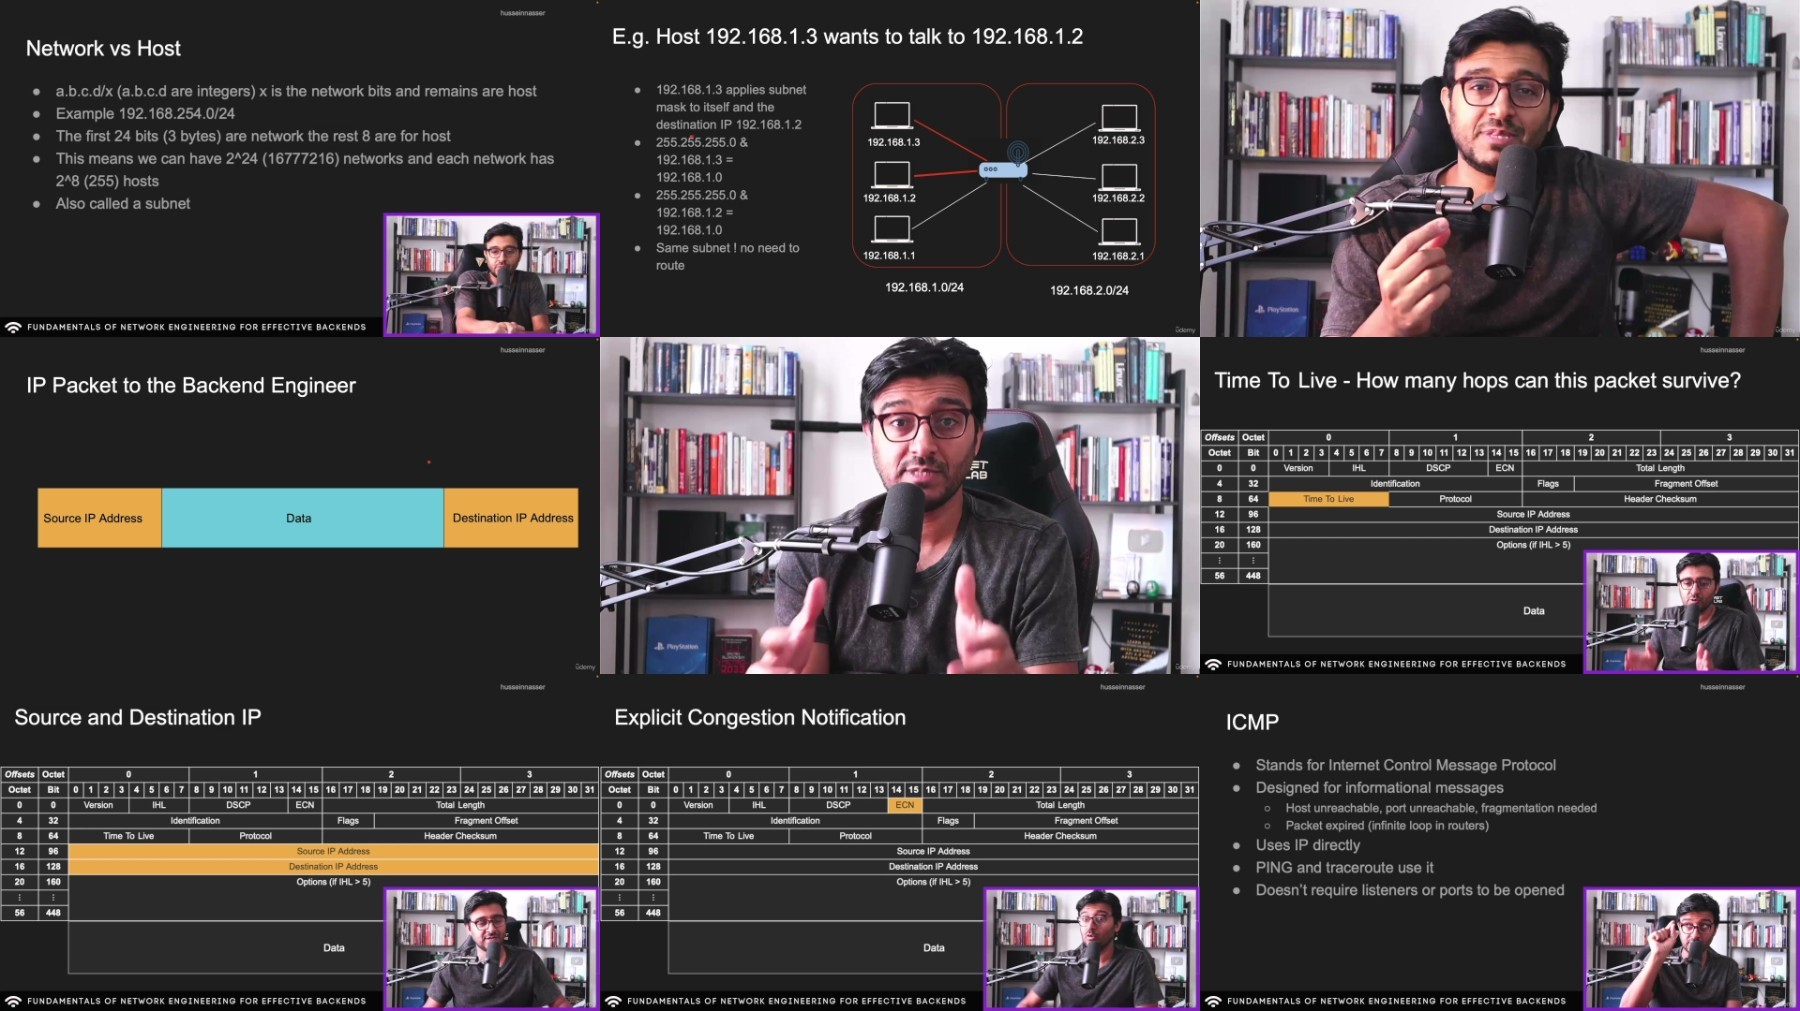Click highlighted Source IP Address row in Source and Destination slide
This screenshot has height=1011, width=1800.
pyautogui.click(x=333, y=851)
